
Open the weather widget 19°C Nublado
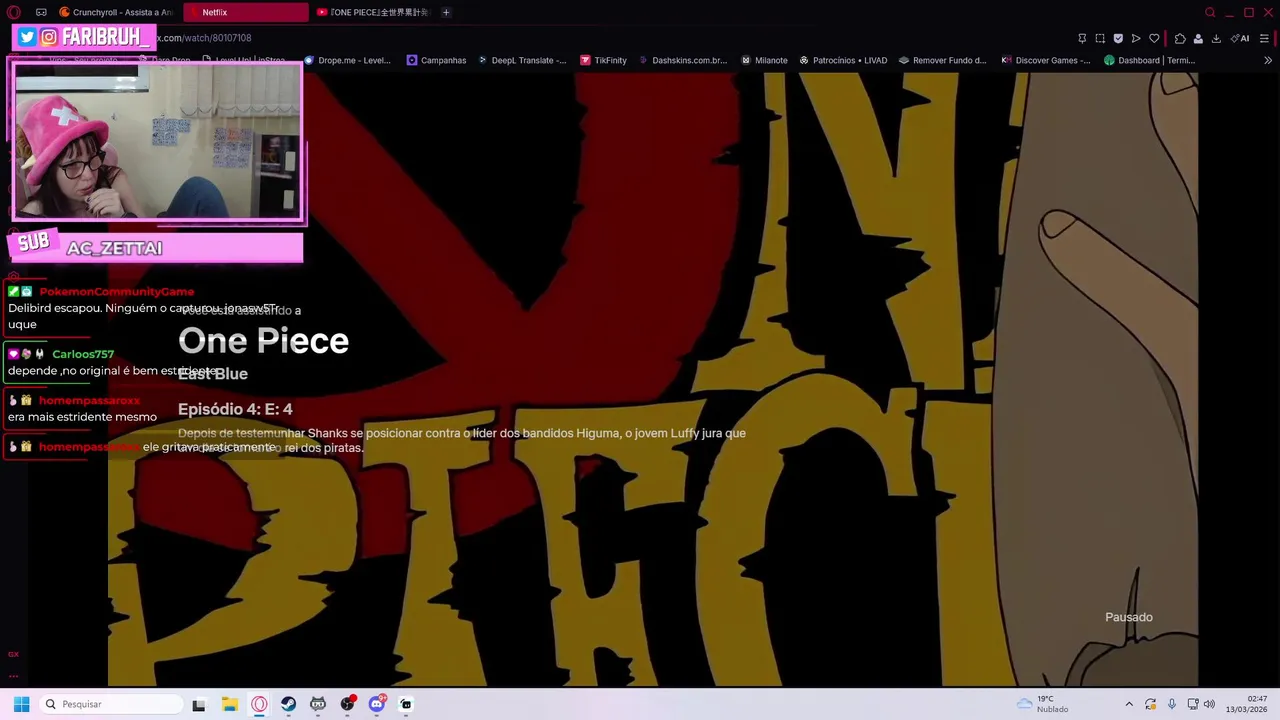click(1042, 704)
